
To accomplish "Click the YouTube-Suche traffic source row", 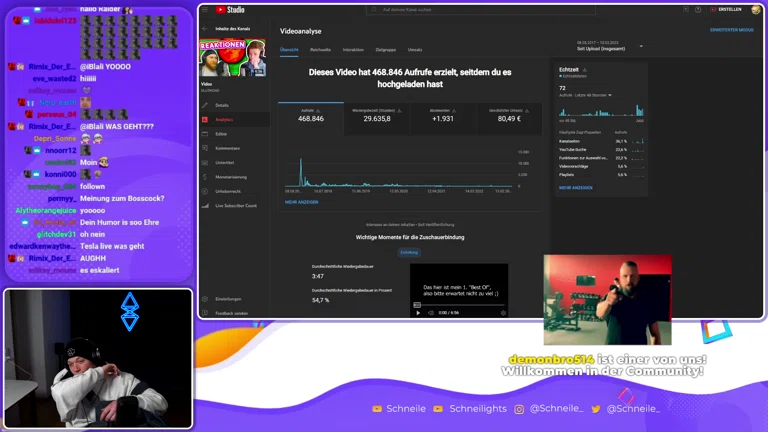I will (x=601, y=149).
